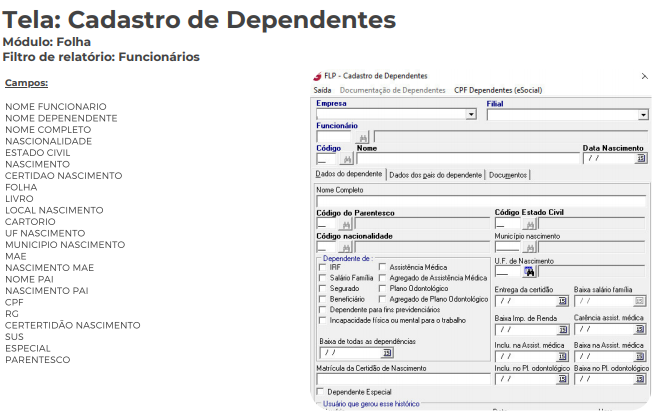Click the Código do Parentesco code field
658x415 pixels.
[326, 224]
